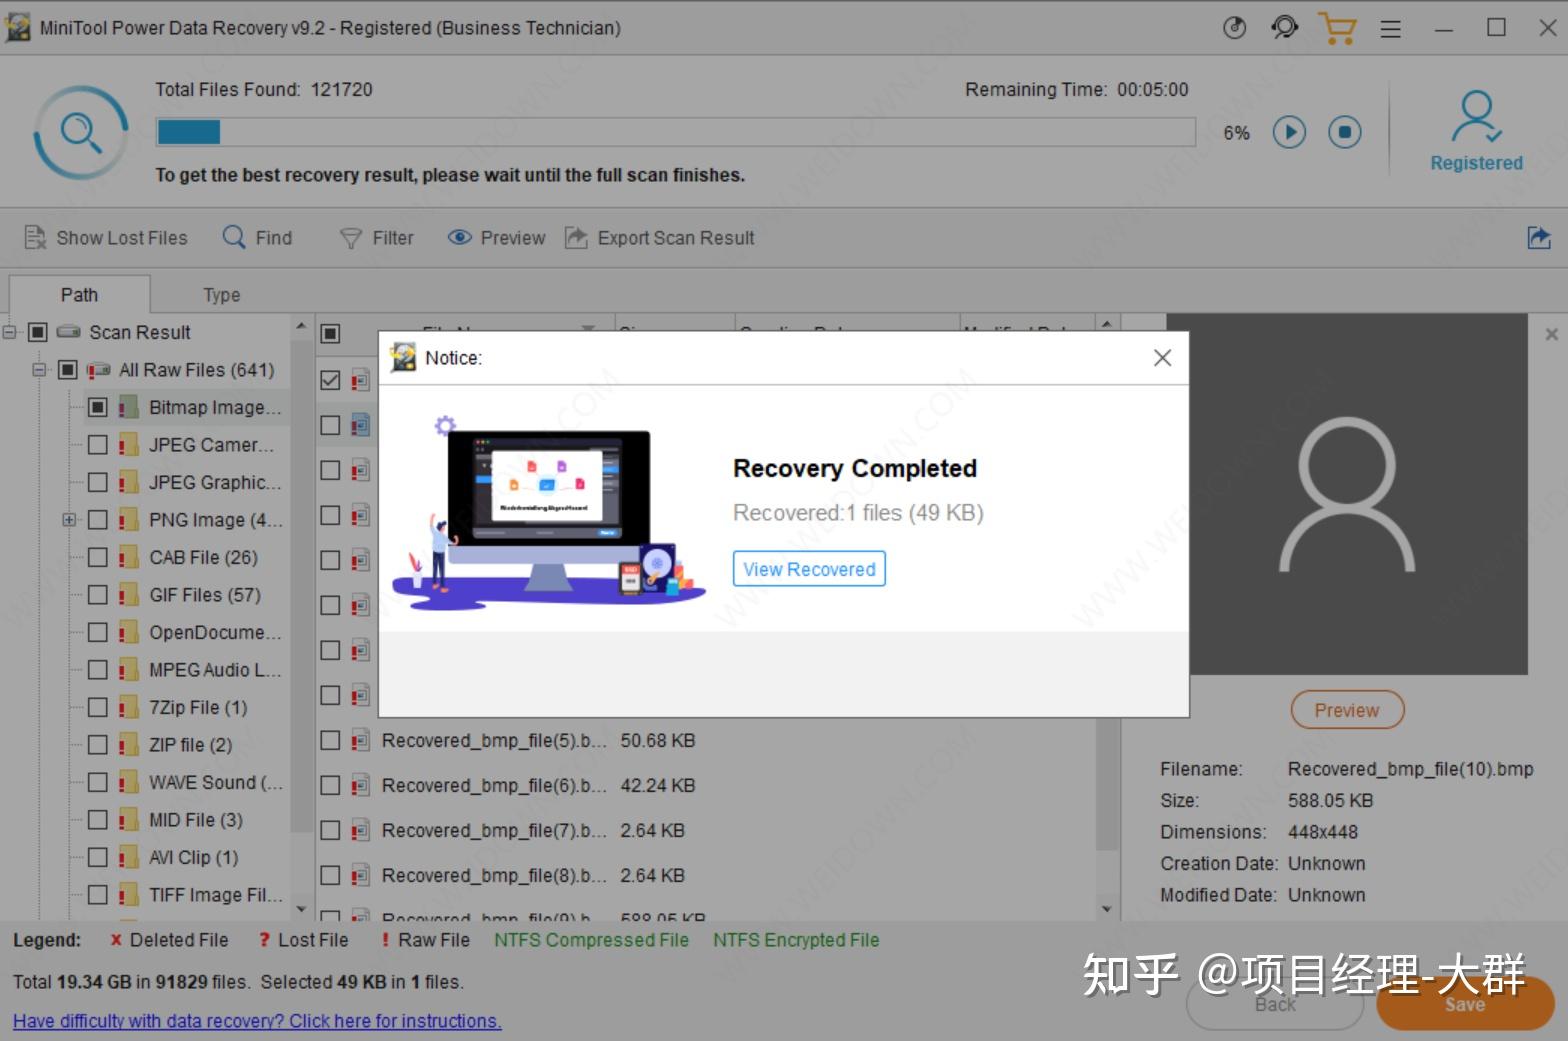Close the preview panel
The width and height of the screenshot is (1568, 1041).
point(1552,334)
